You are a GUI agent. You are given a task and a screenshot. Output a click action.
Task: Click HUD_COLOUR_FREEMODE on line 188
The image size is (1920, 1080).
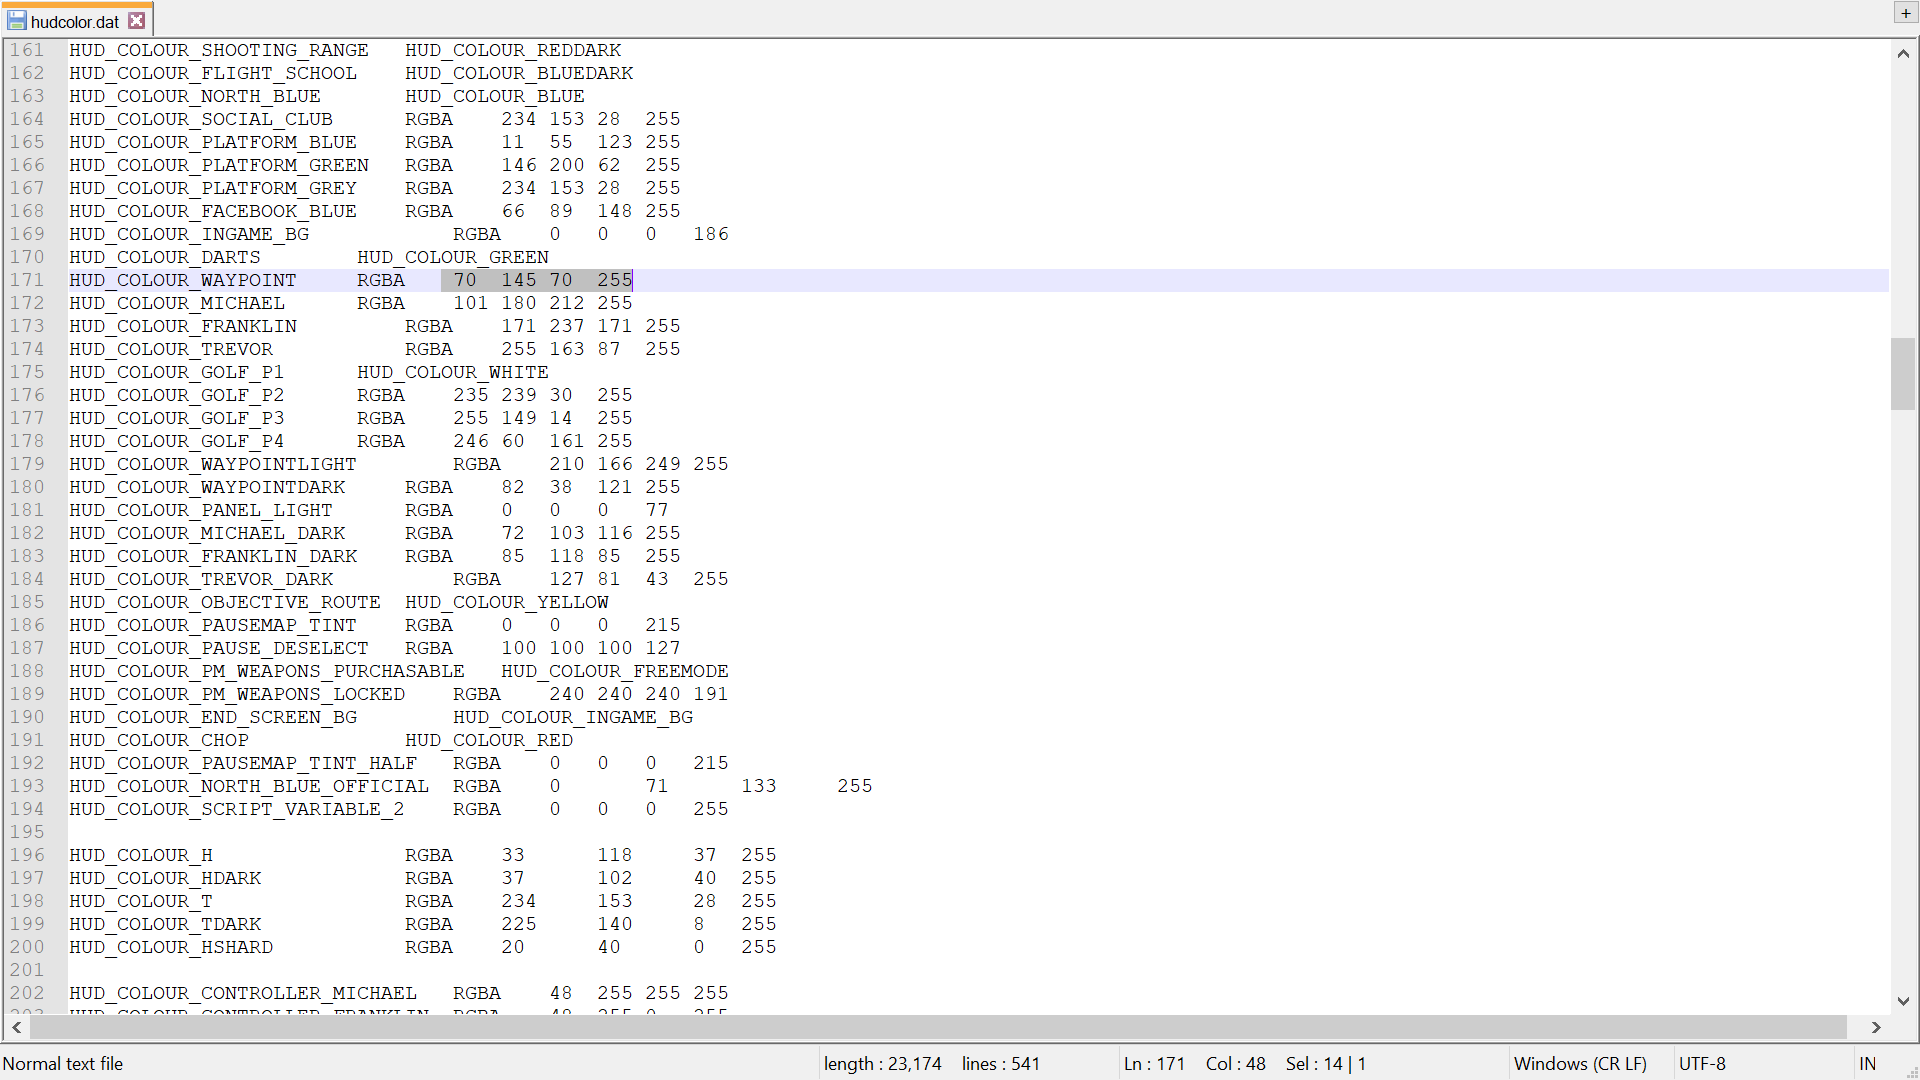pyautogui.click(x=615, y=671)
